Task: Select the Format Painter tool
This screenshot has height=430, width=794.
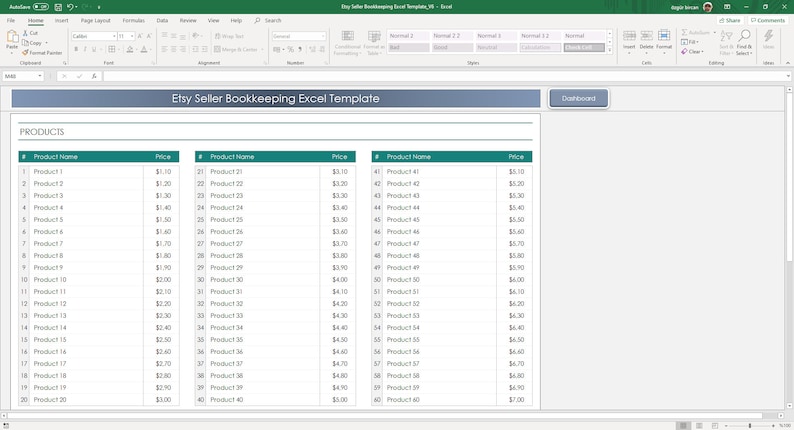Action: pos(42,53)
